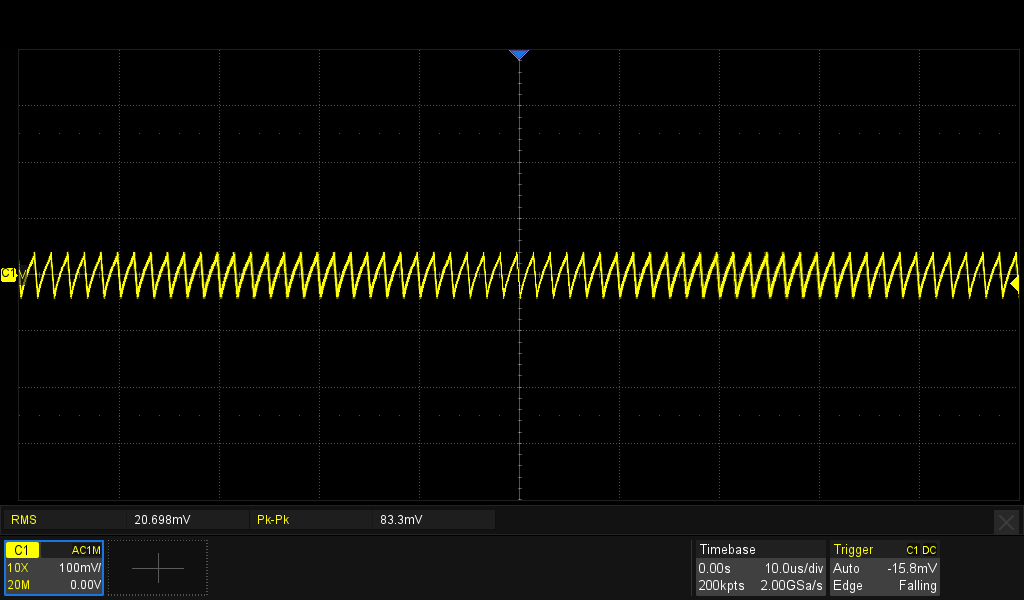The width and height of the screenshot is (1024, 600).
Task: Close the measurement bar with X
Action: coord(1006,521)
